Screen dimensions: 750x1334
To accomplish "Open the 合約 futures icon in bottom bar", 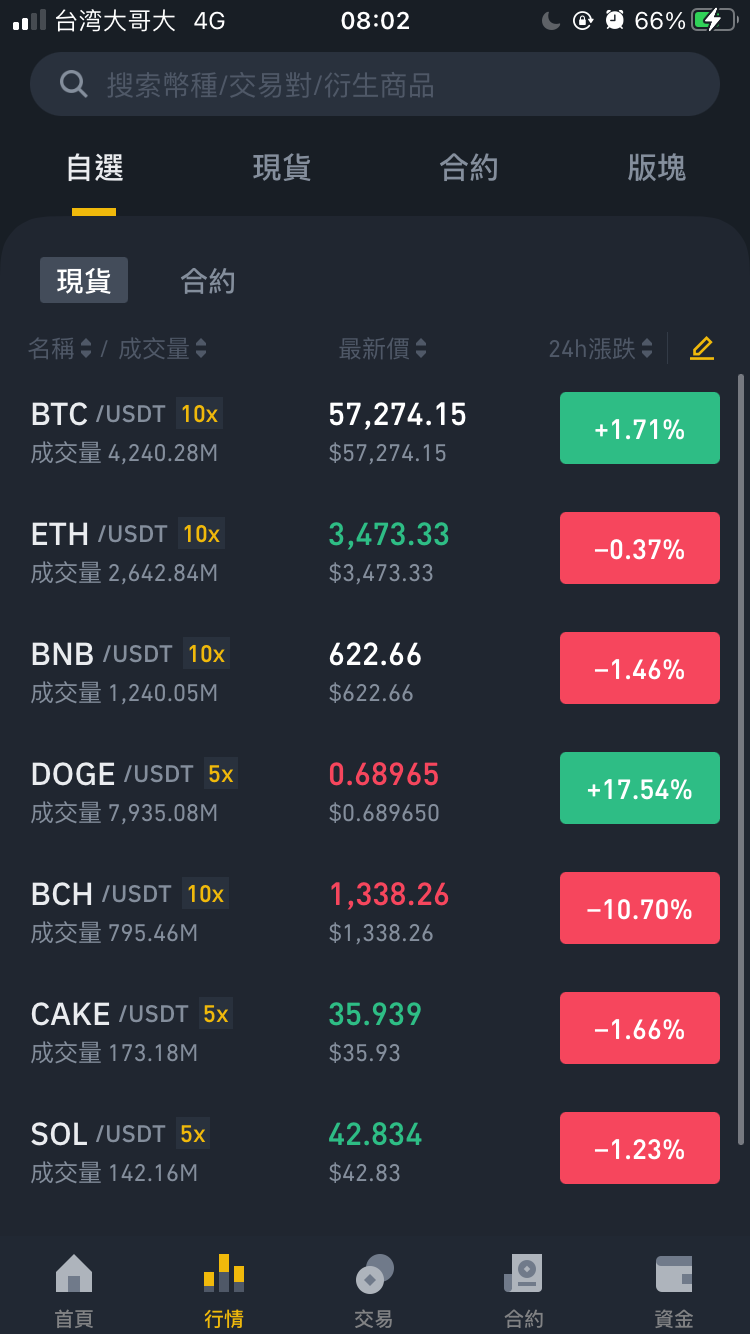I will click(524, 1274).
